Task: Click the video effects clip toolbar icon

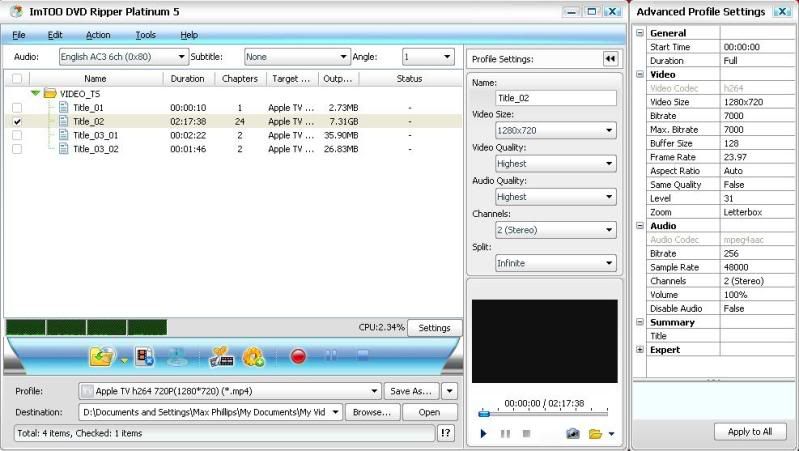Action: [221, 357]
